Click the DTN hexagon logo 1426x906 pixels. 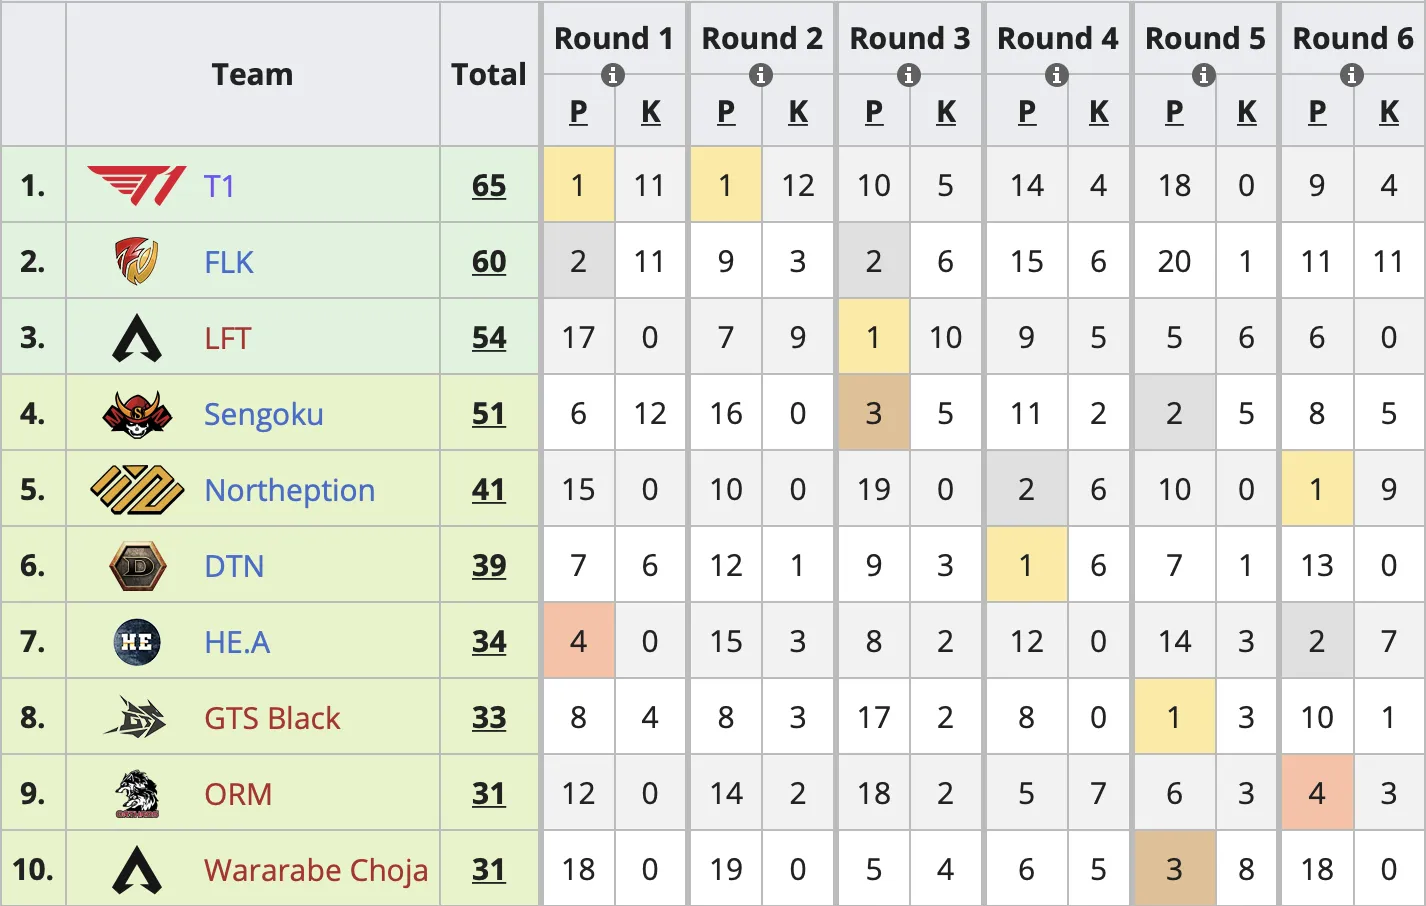(x=137, y=566)
